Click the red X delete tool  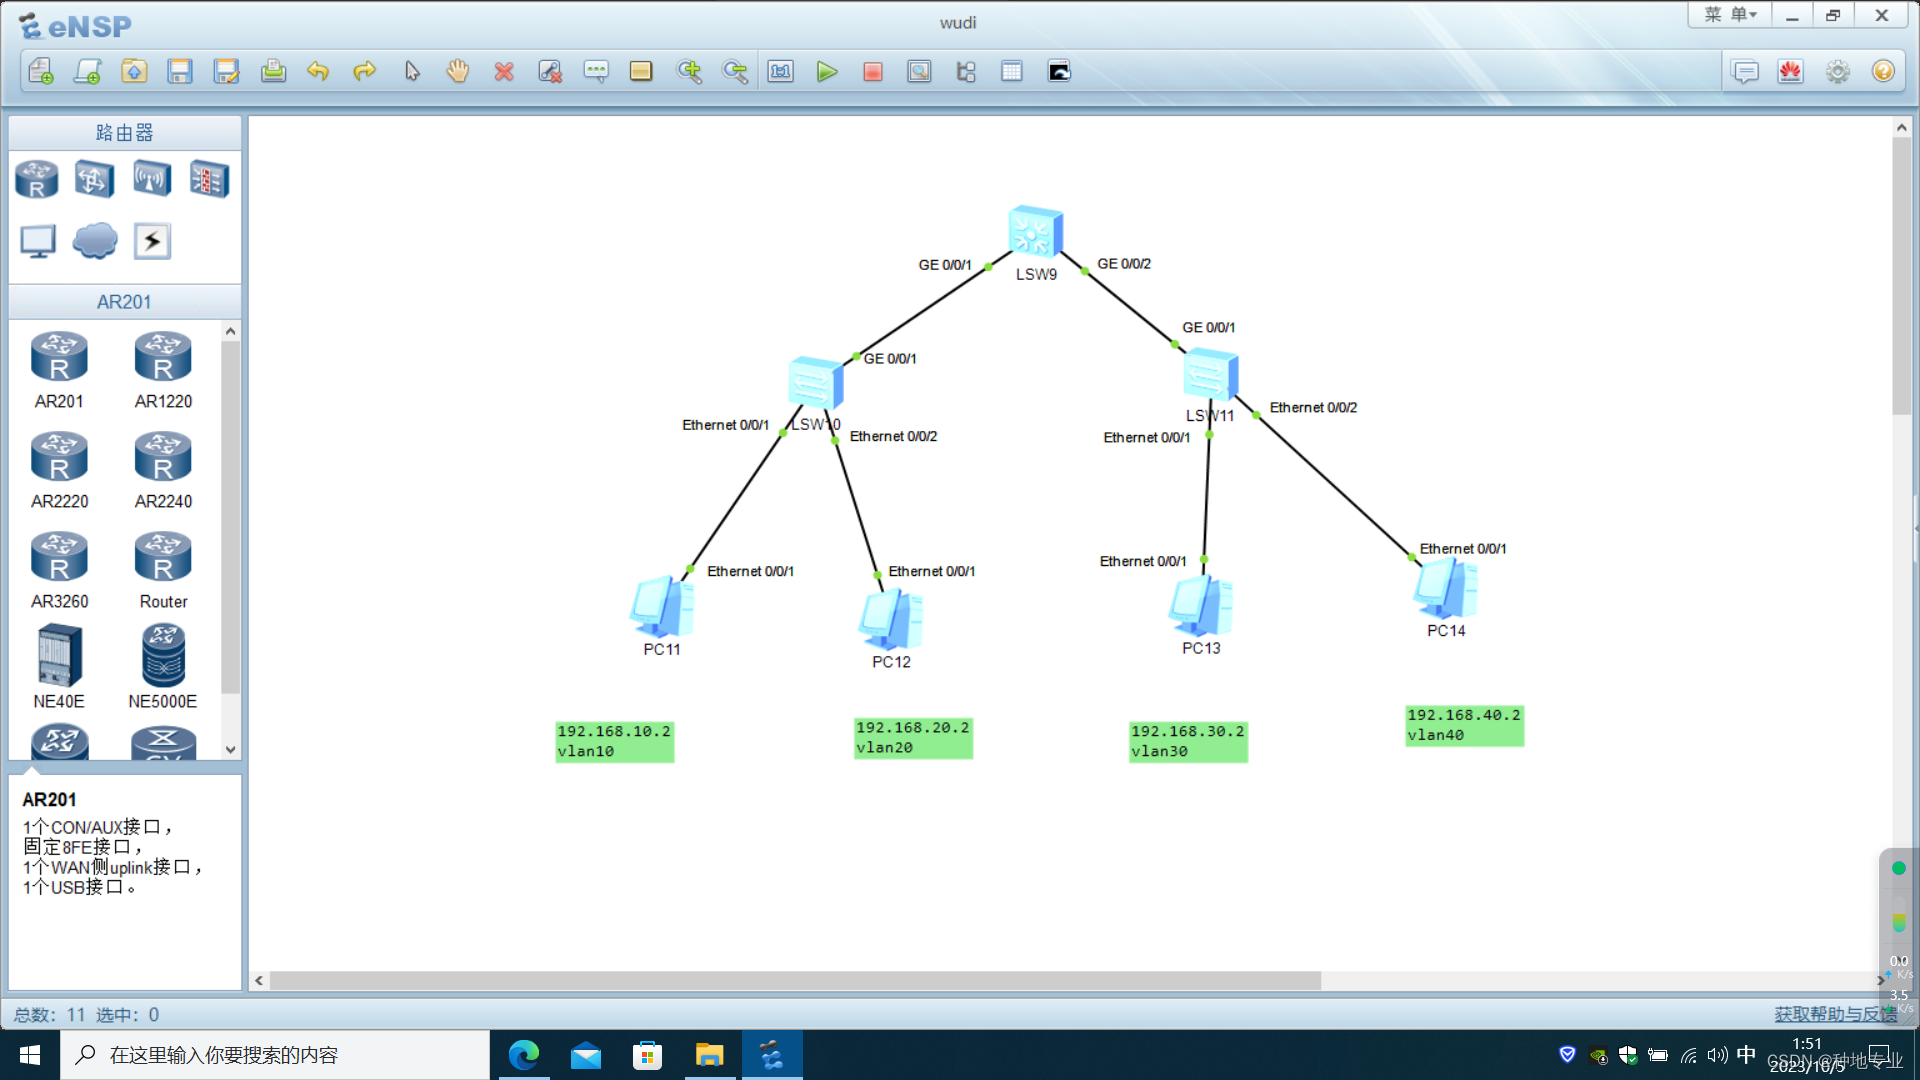[504, 72]
